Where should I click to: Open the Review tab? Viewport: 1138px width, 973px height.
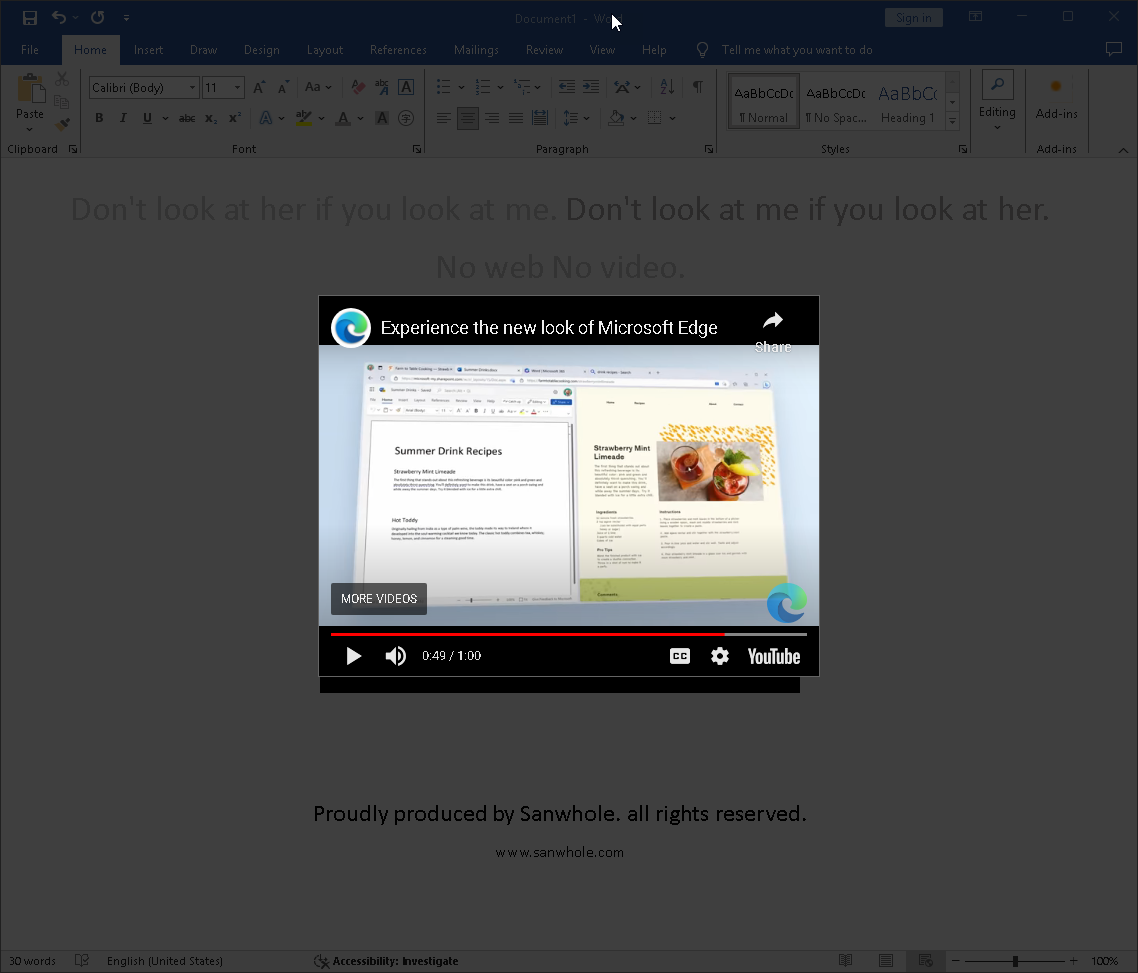[544, 50]
